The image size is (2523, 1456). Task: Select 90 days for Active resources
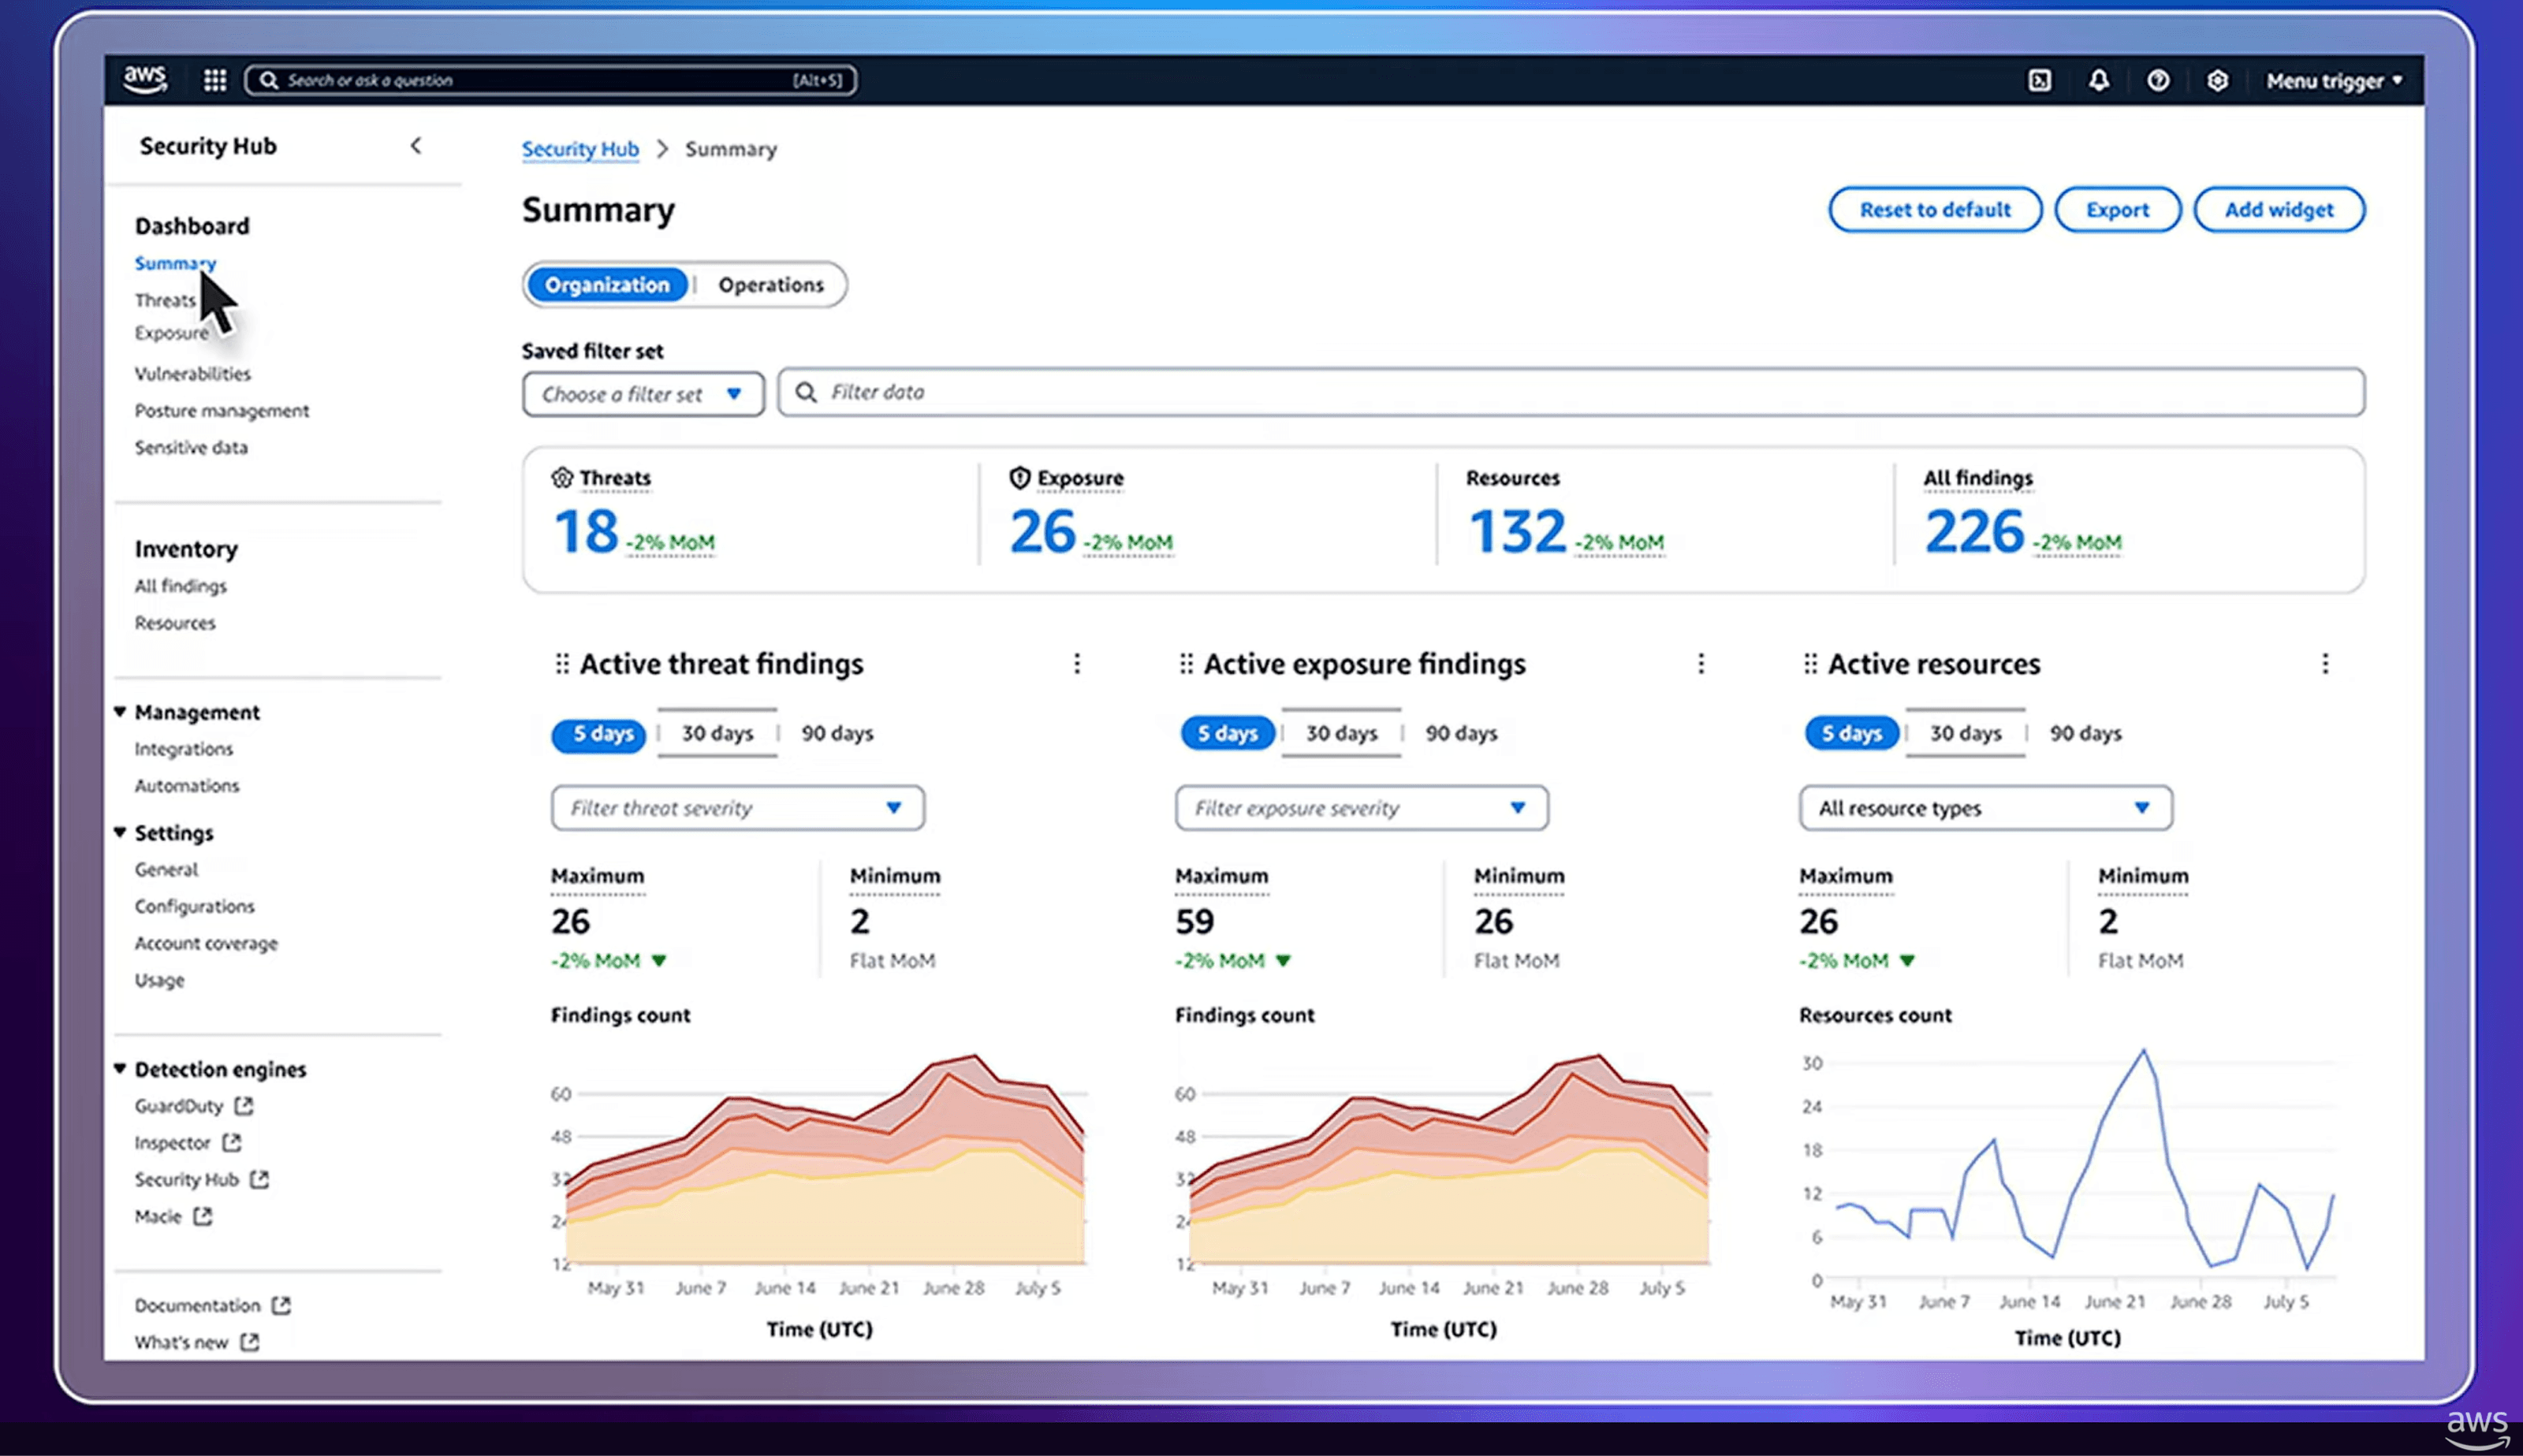(2085, 733)
